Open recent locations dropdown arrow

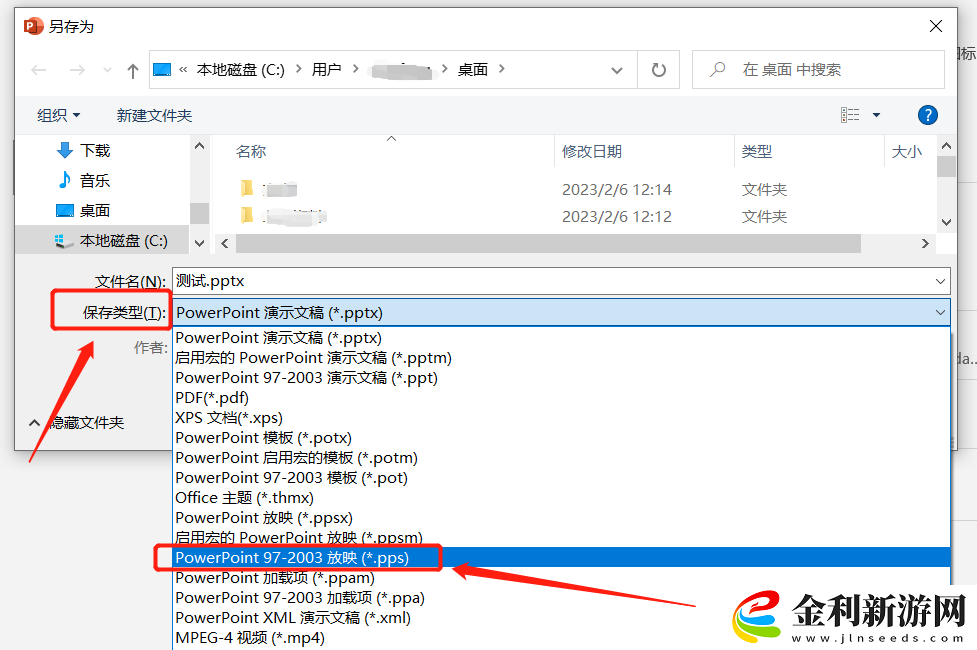[107, 70]
